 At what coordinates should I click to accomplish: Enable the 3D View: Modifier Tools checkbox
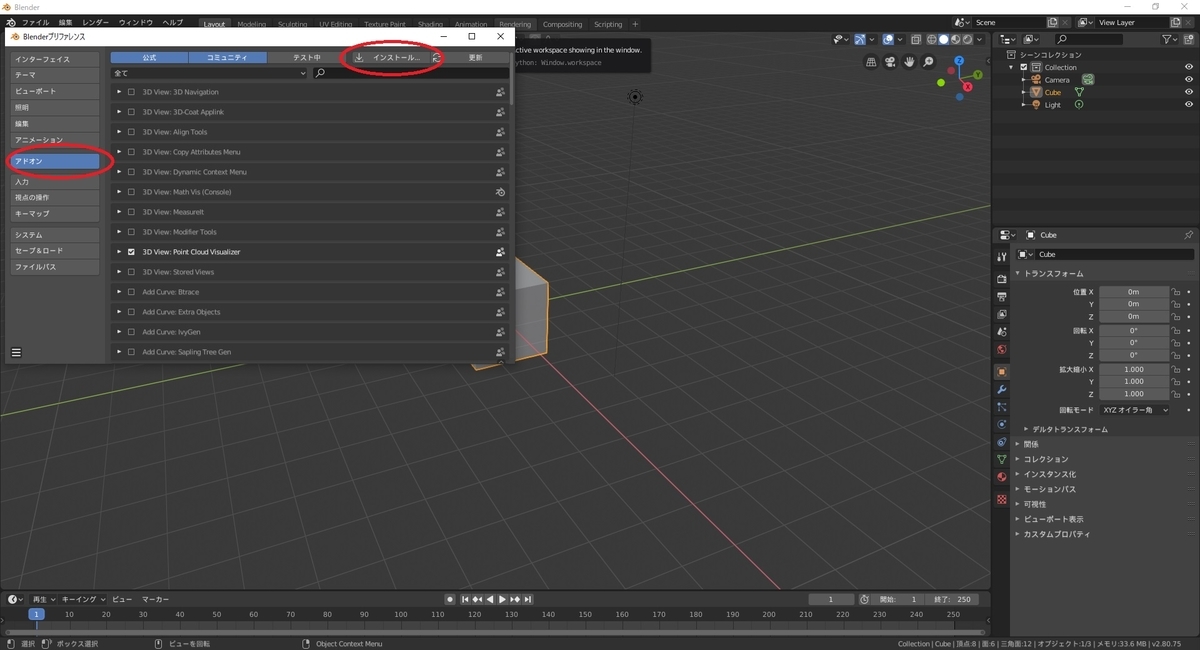(131, 232)
